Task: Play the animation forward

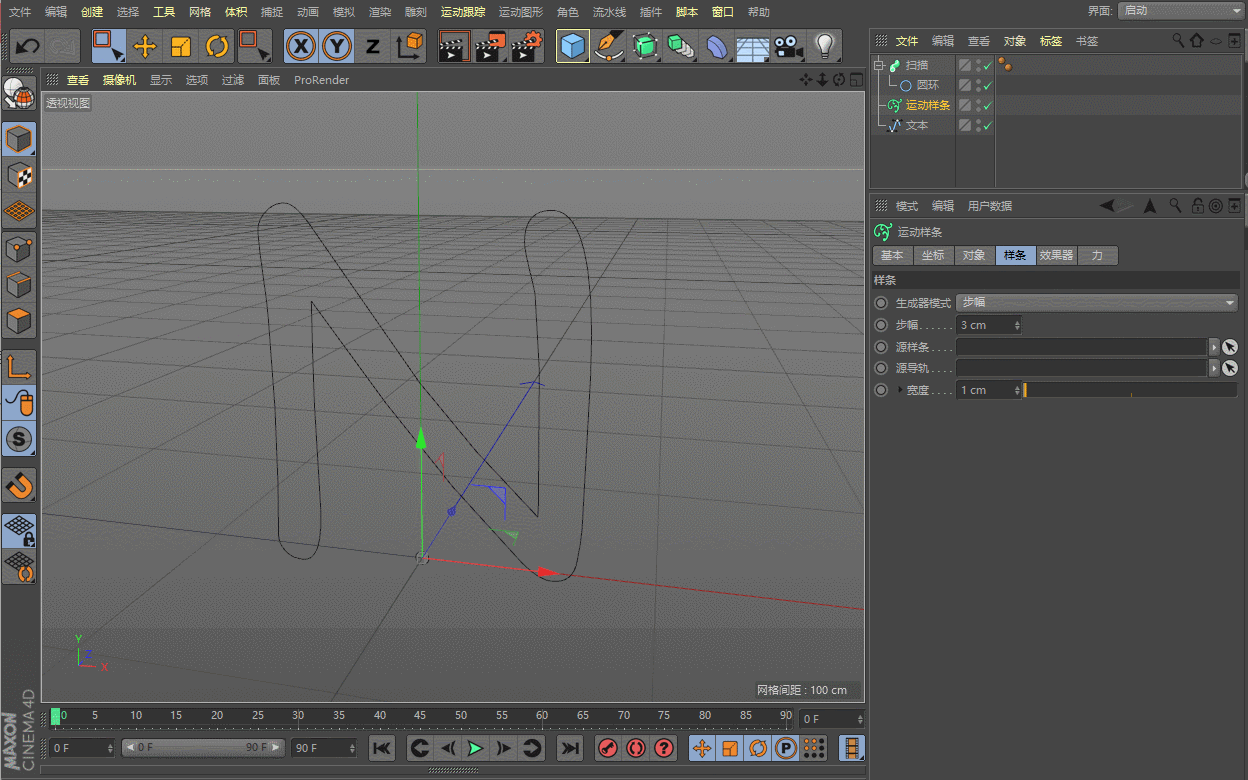Action: tap(475, 748)
